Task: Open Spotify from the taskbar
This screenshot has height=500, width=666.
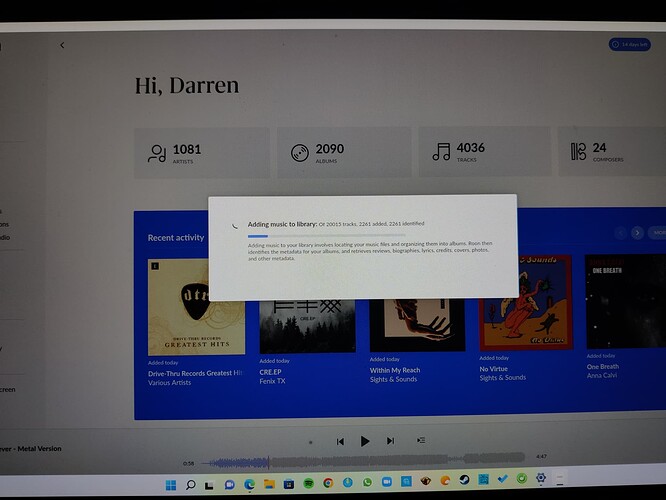Action: (309, 483)
